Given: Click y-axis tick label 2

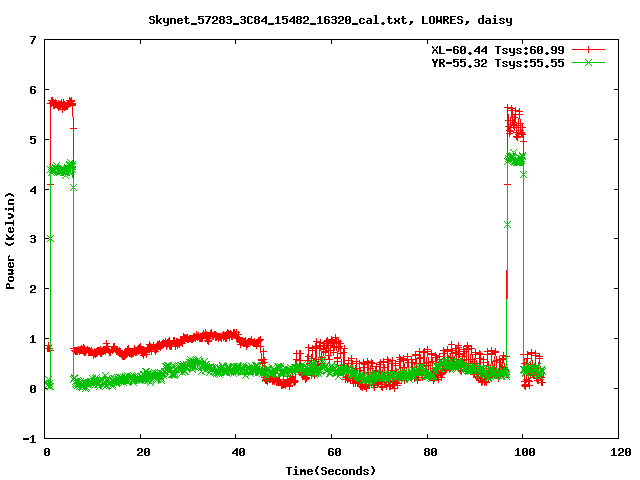Looking at the screenshot, I should pyautogui.click(x=33, y=289).
